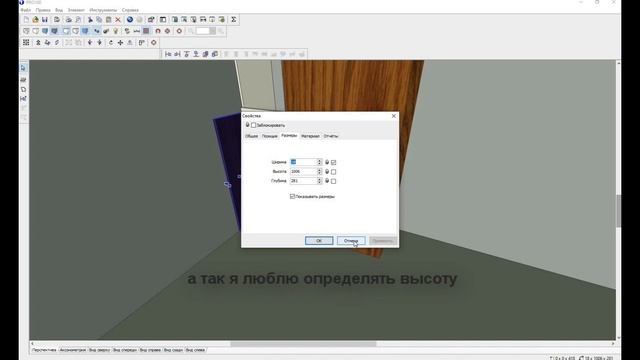Check the checkbox beside the Глубина row
Image resolution: width=640 pixels, height=360 pixels.
coord(333,181)
